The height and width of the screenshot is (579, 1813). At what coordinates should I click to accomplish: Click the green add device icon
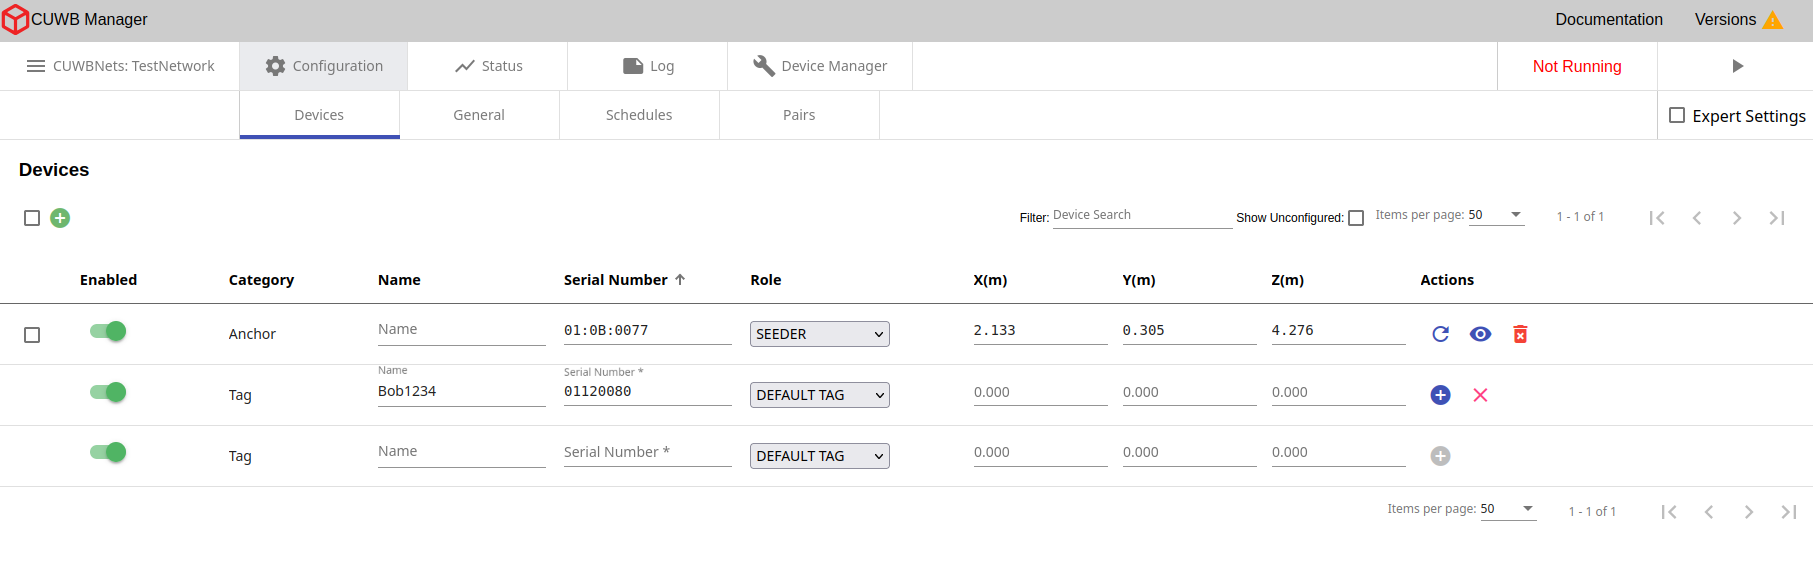click(x=60, y=218)
